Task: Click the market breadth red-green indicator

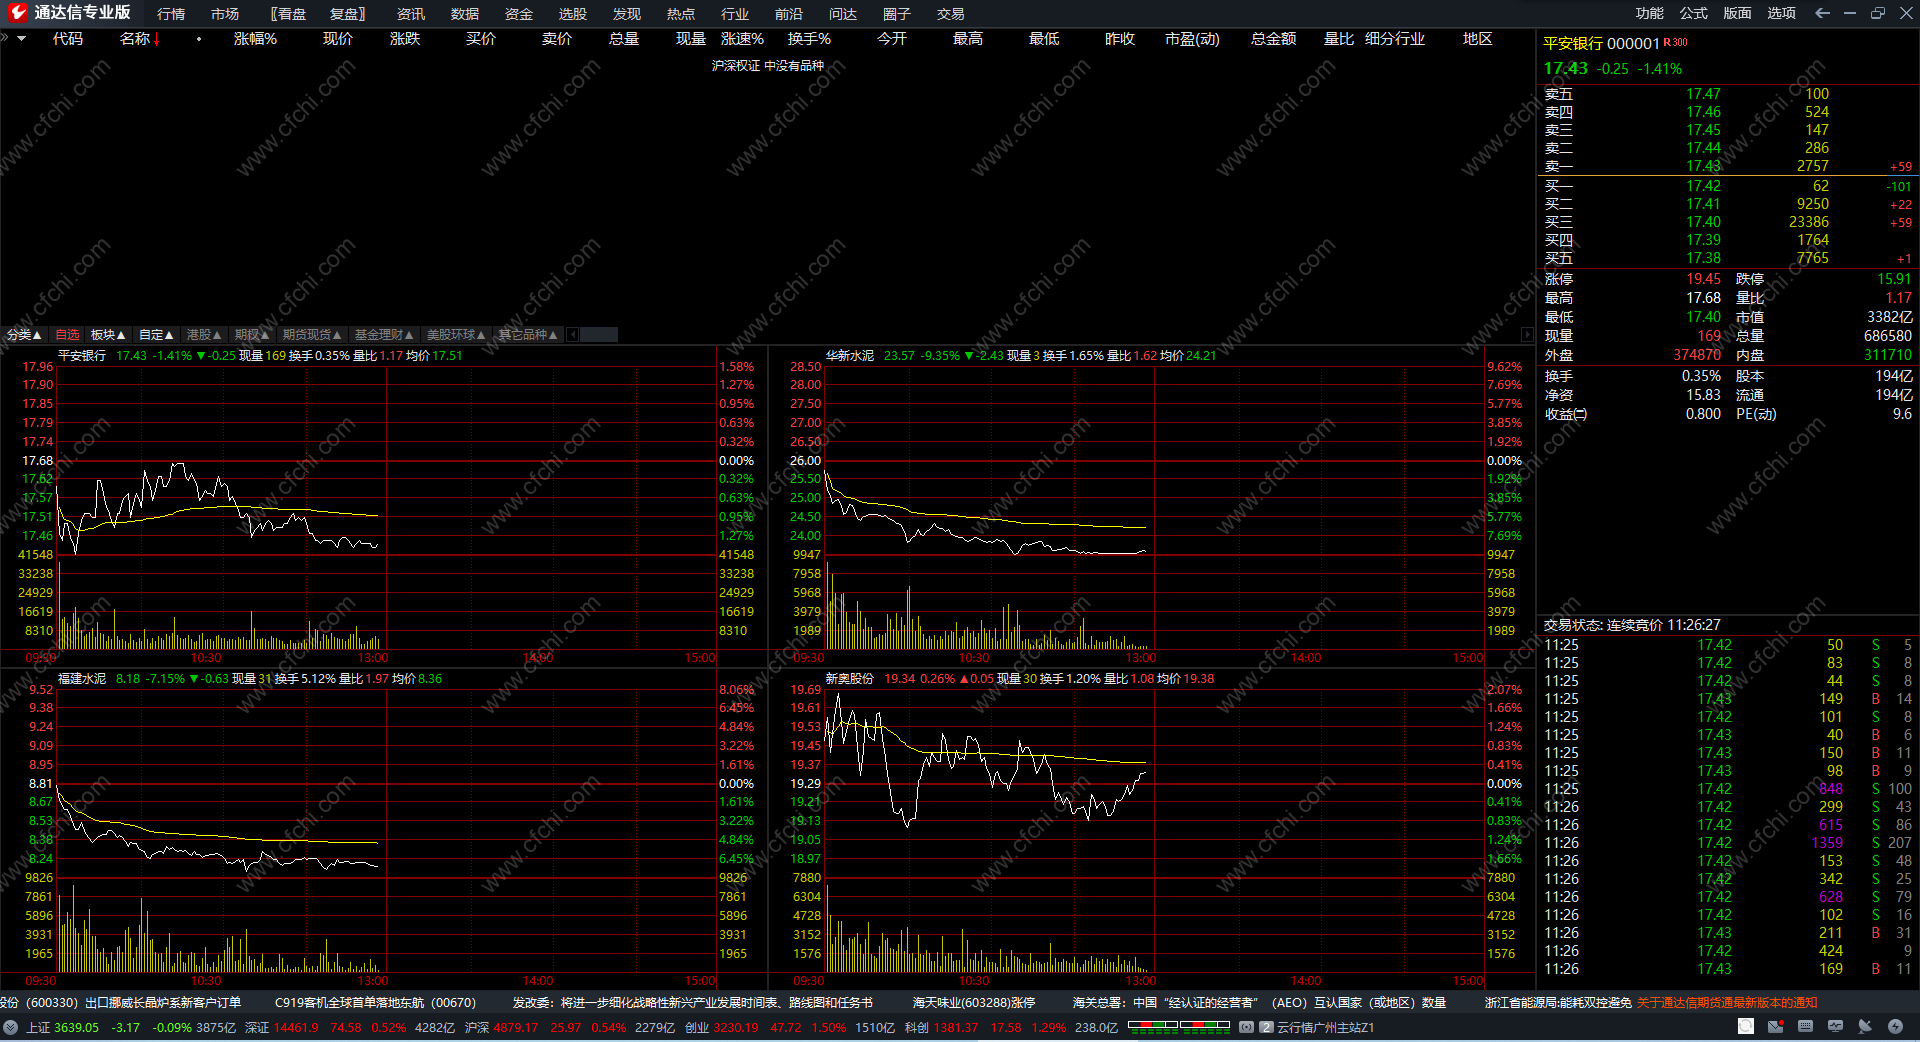Action: [1178, 1026]
